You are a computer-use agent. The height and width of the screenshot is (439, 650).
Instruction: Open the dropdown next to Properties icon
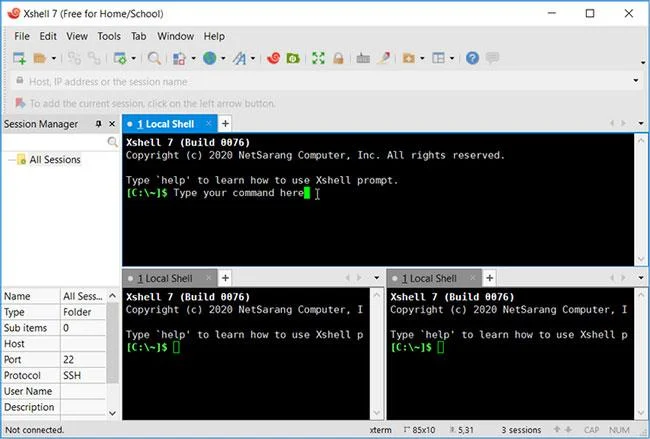(133, 58)
